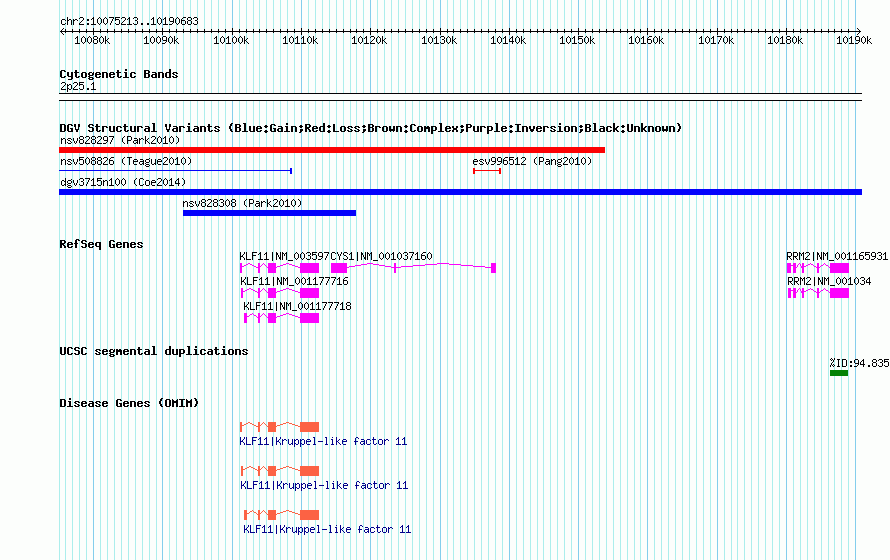Select the KLF11|NM_003597 RefSeq label

284,256
